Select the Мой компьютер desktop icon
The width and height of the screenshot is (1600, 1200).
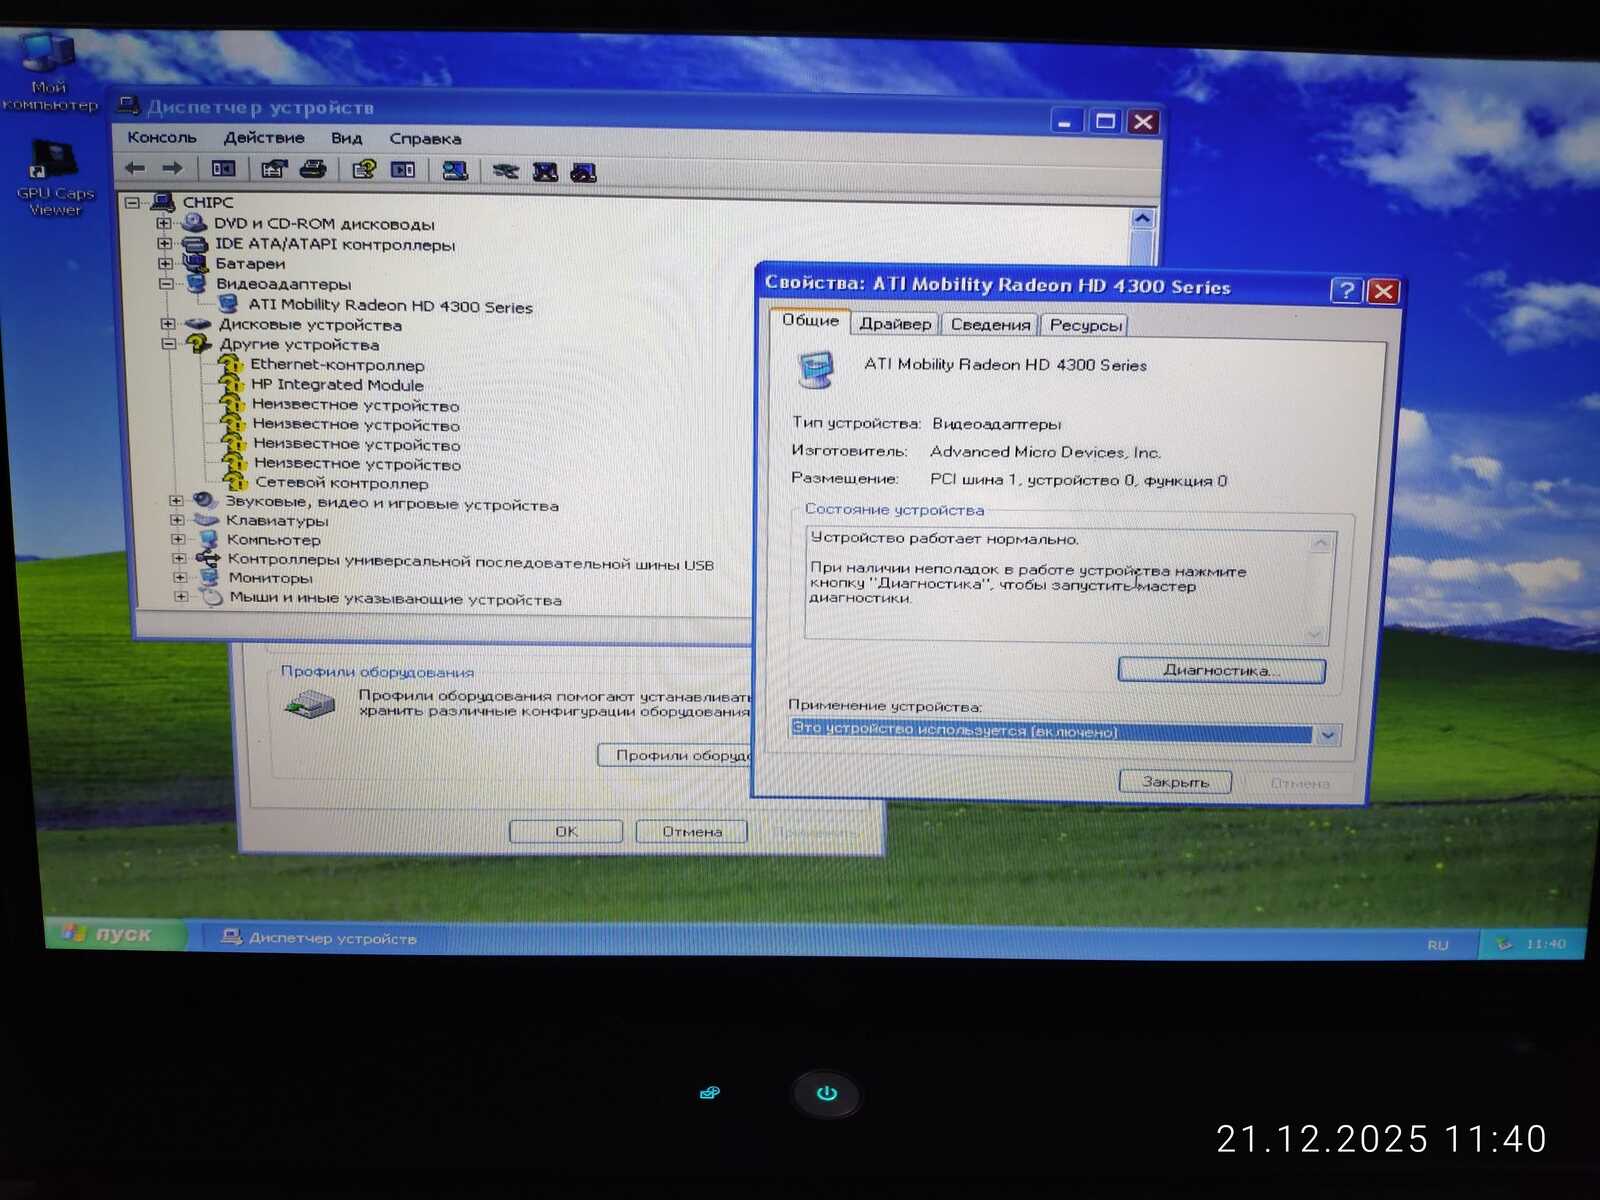47,72
